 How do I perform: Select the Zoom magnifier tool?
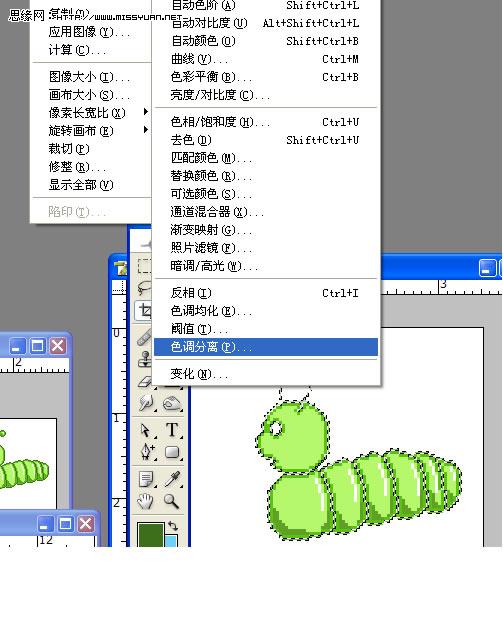tap(171, 501)
